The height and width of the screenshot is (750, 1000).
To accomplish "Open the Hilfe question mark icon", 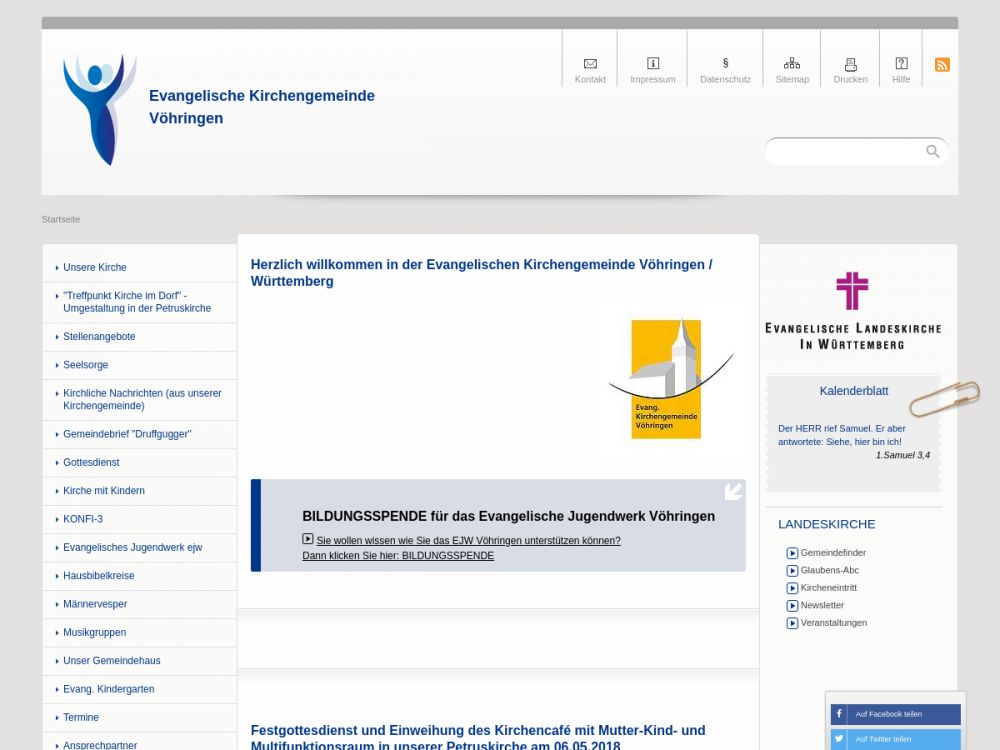I will coord(901,64).
